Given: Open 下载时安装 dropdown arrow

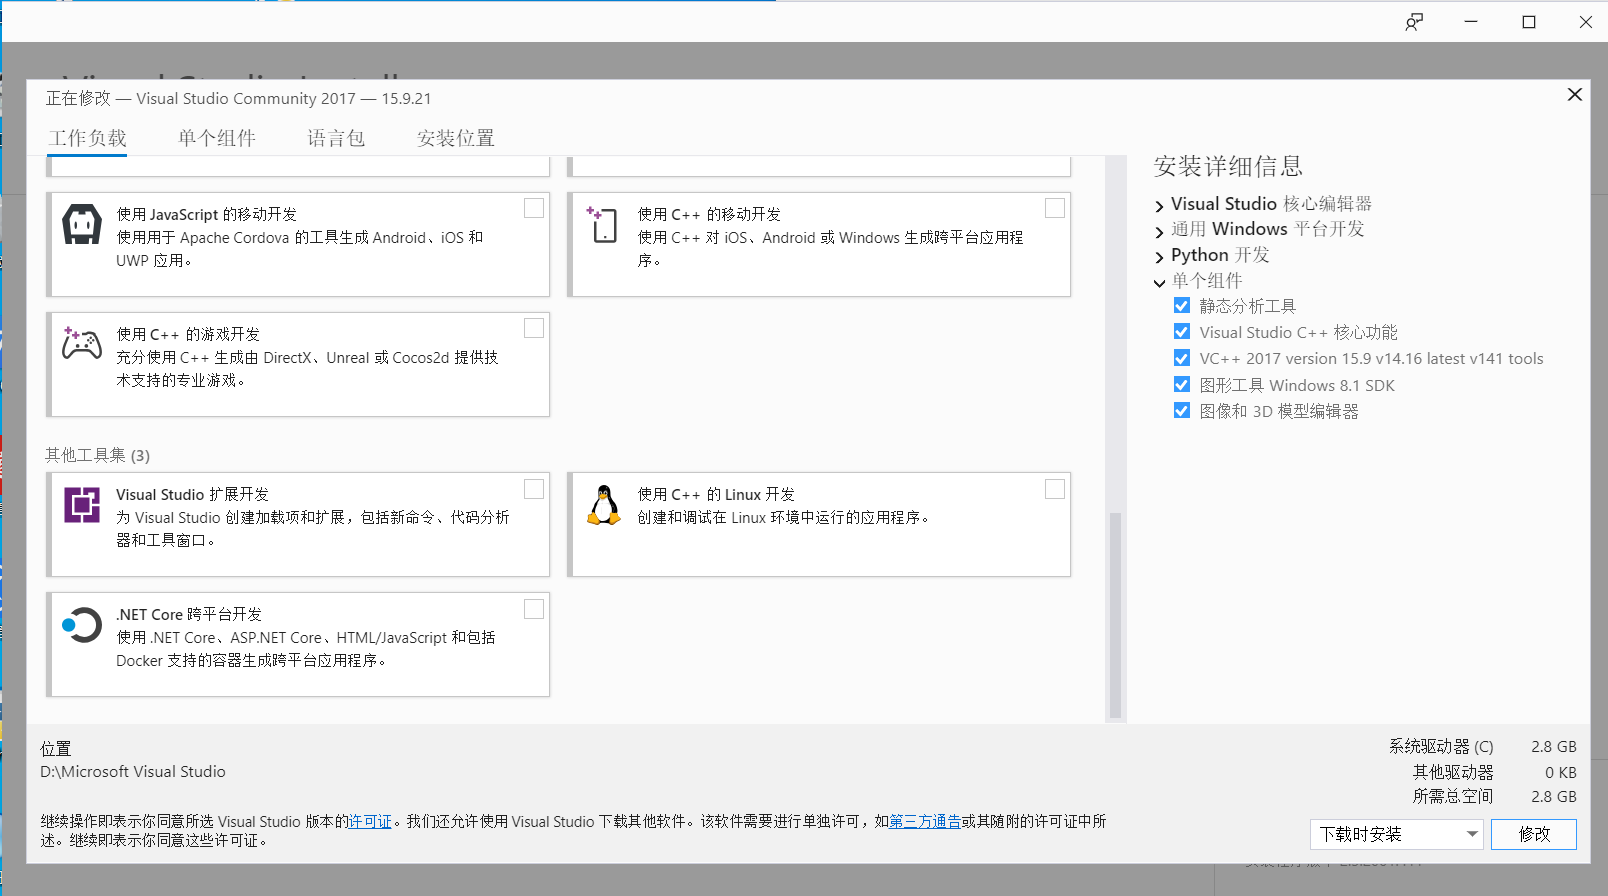Looking at the screenshot, I should pos(1472,834).
